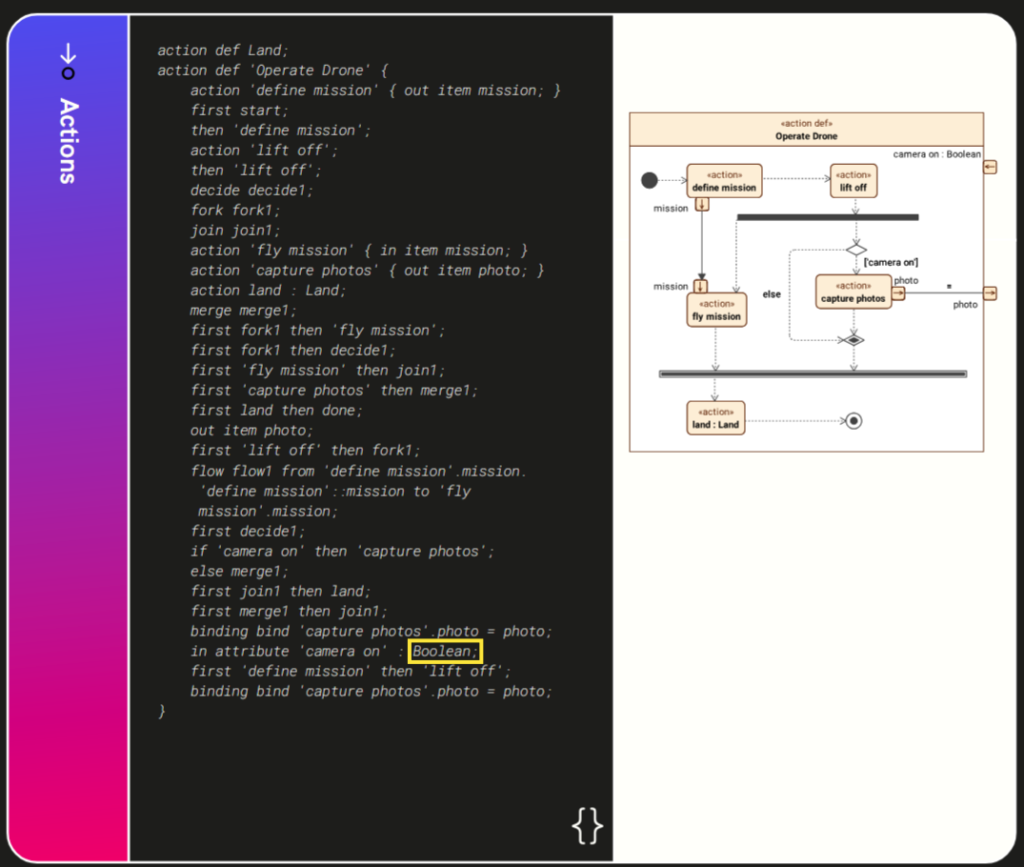Image resolution: width=1024 pixels, height=867 pixels.
Task: Select the black initial start node
Action: pos(649,180)
